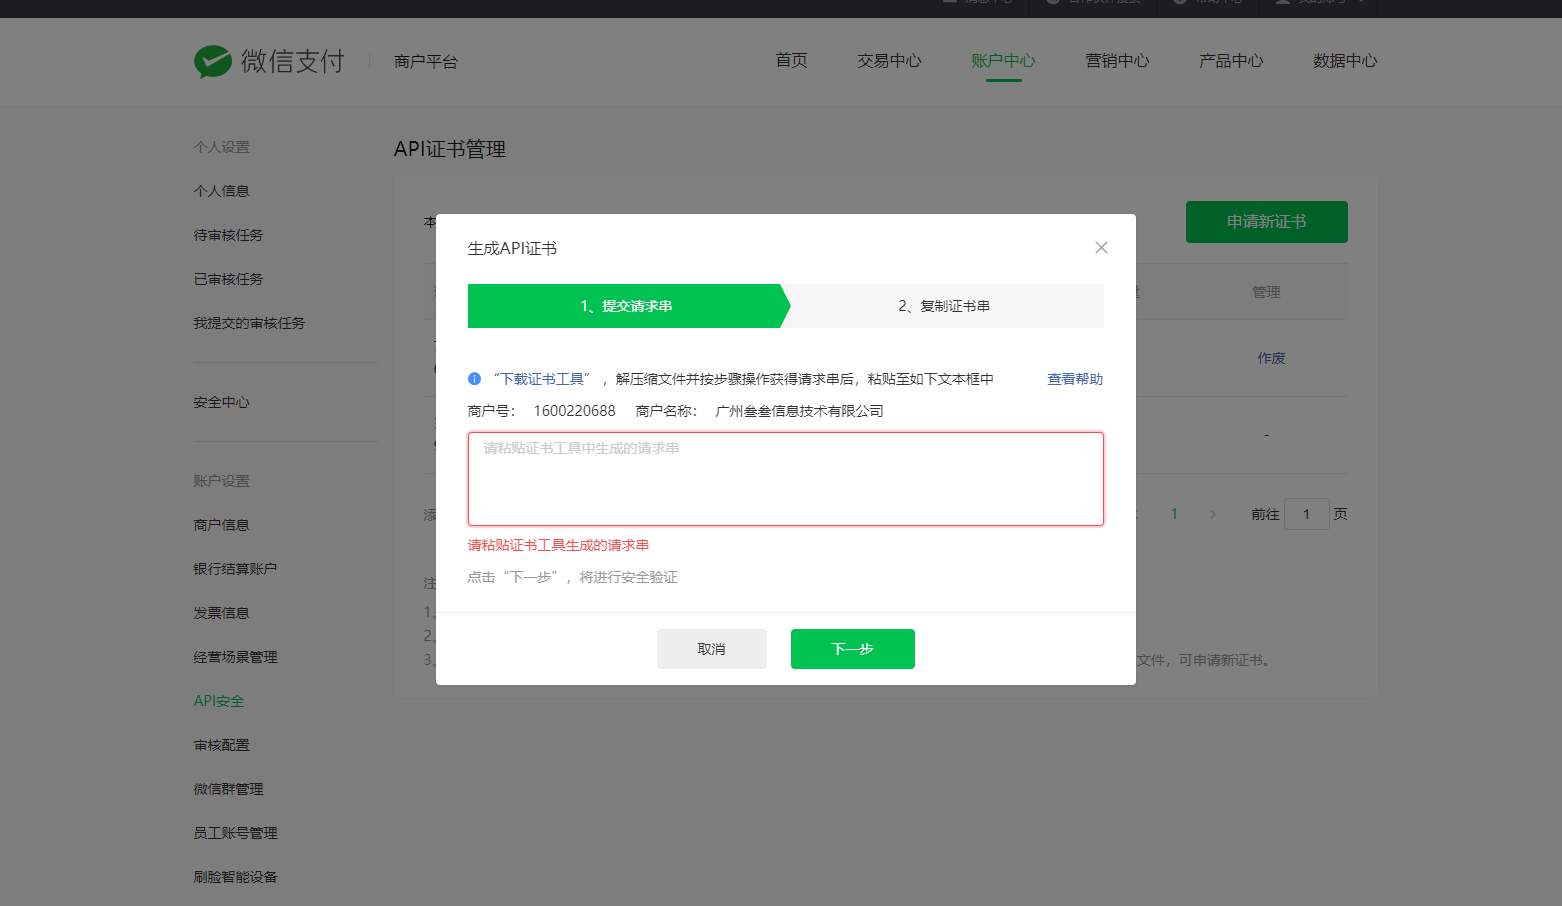Open the 下载证书工具 download link
This screenshot has height=906, width=1562.
[x=542, y=379]
